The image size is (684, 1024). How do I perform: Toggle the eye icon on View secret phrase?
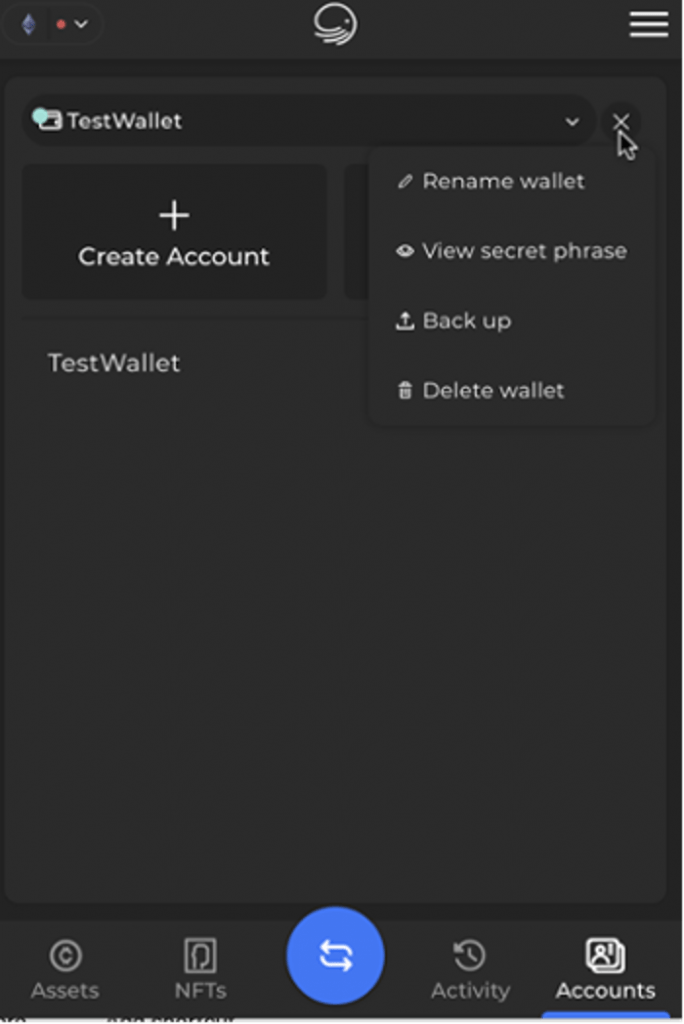pos(405,251)
